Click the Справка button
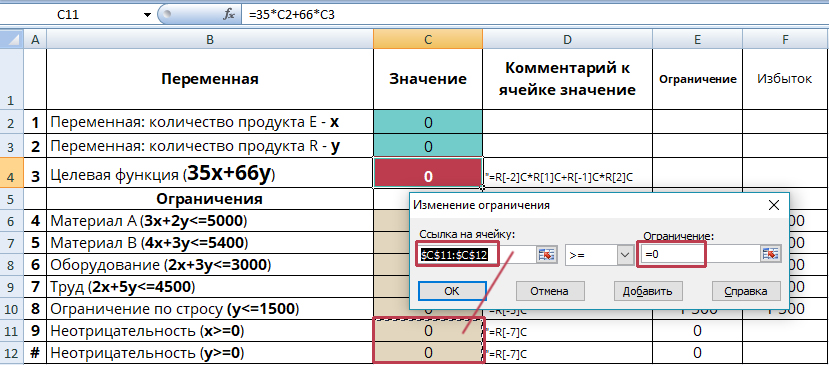829x365 pixels. [x=746, y=291]
